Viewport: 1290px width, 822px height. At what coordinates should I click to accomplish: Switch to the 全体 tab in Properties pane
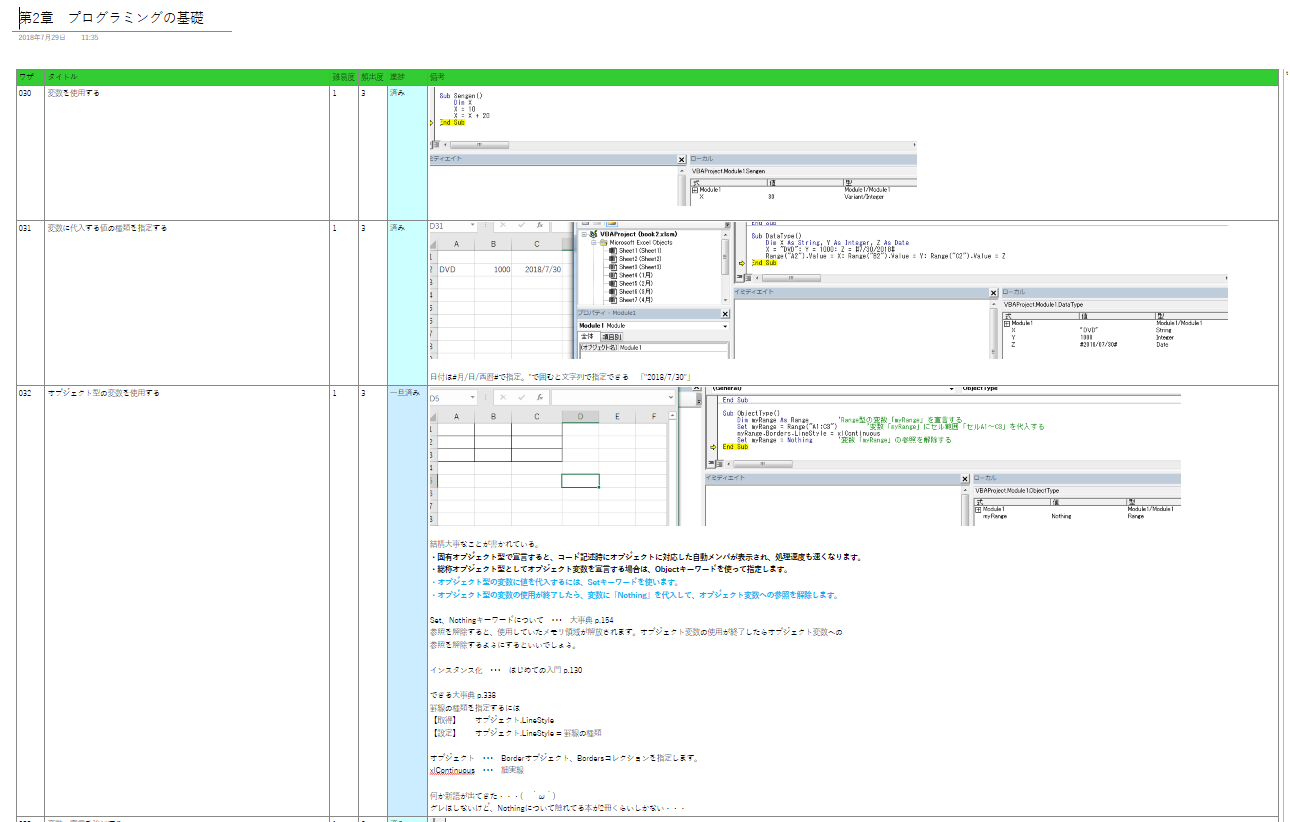click(588, 337)
